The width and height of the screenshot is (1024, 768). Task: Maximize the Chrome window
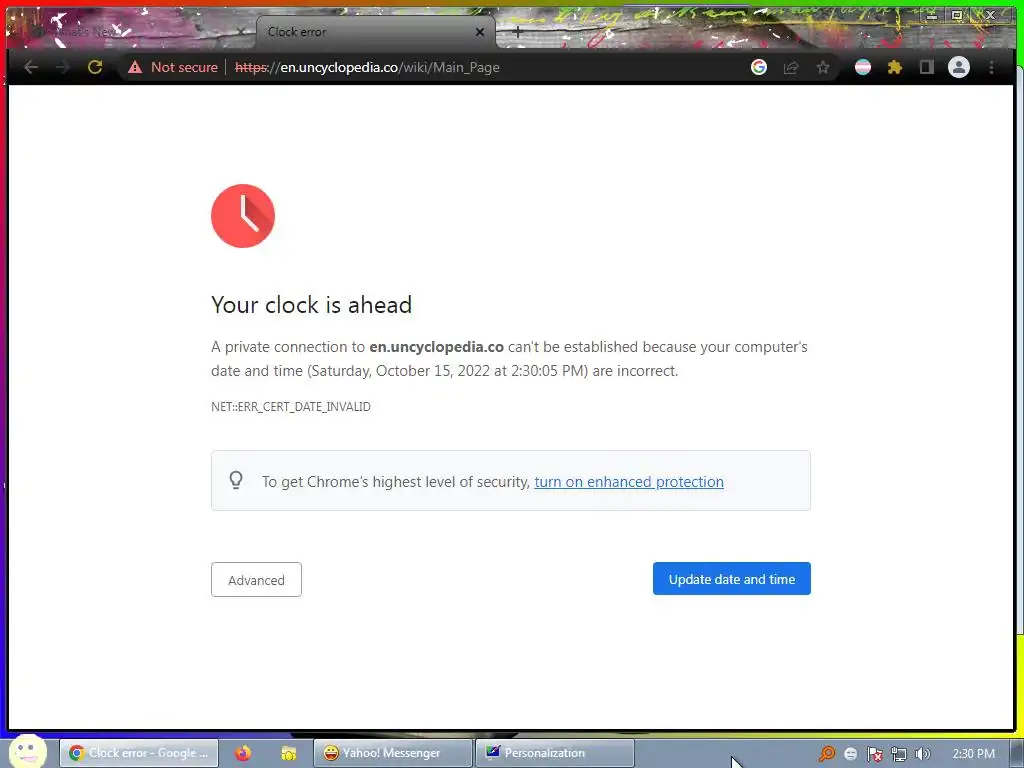coord(957,14)
